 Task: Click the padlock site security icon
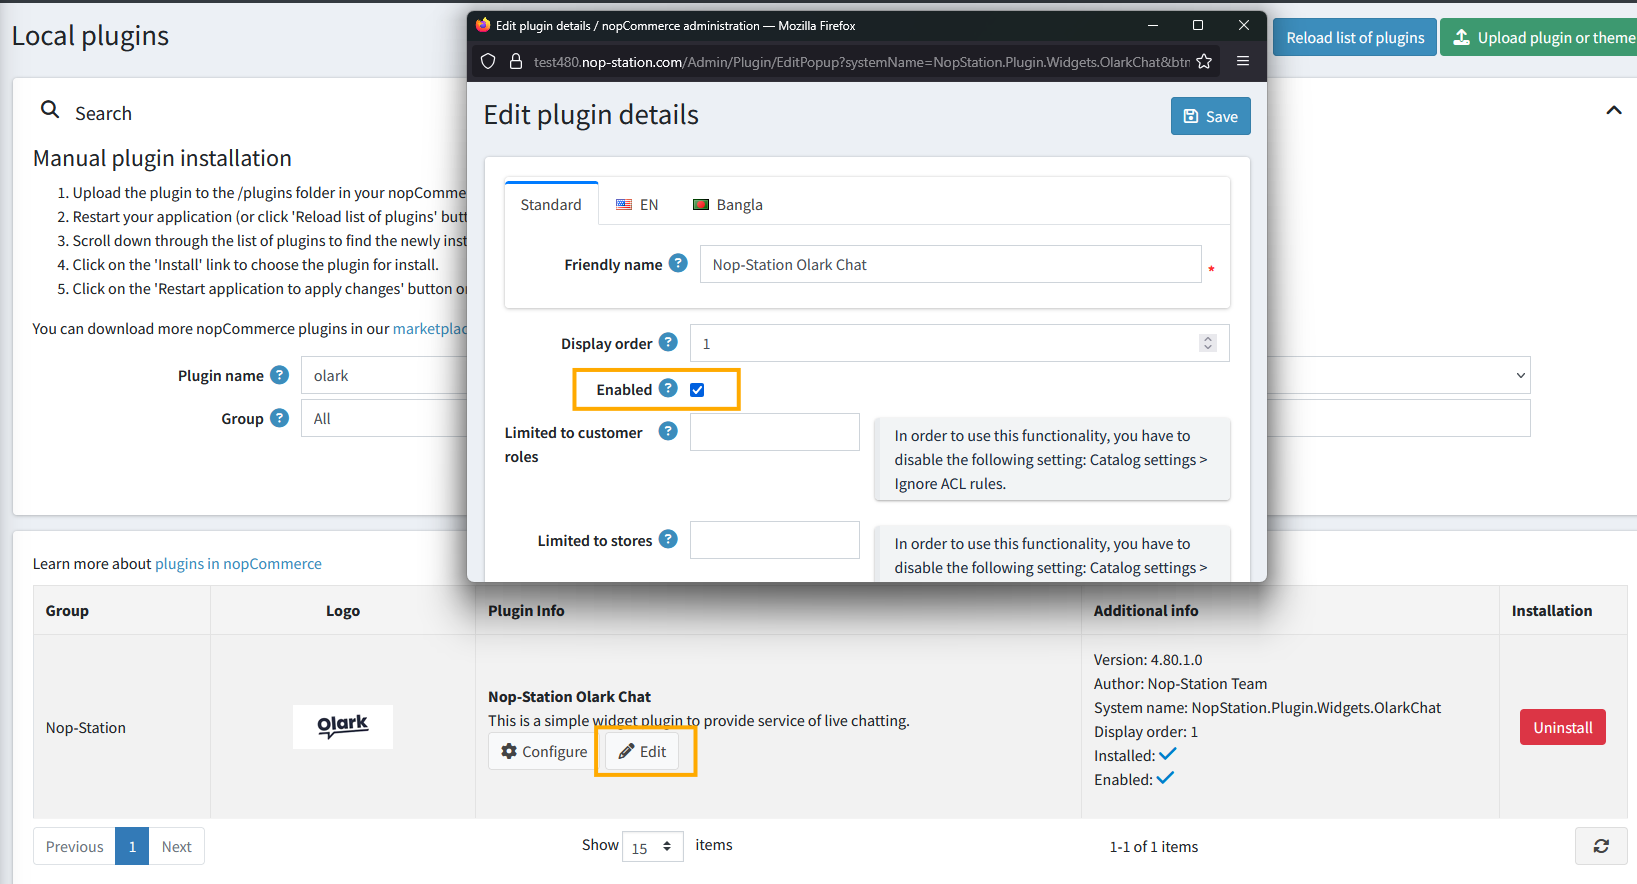[x=516, y=61]
